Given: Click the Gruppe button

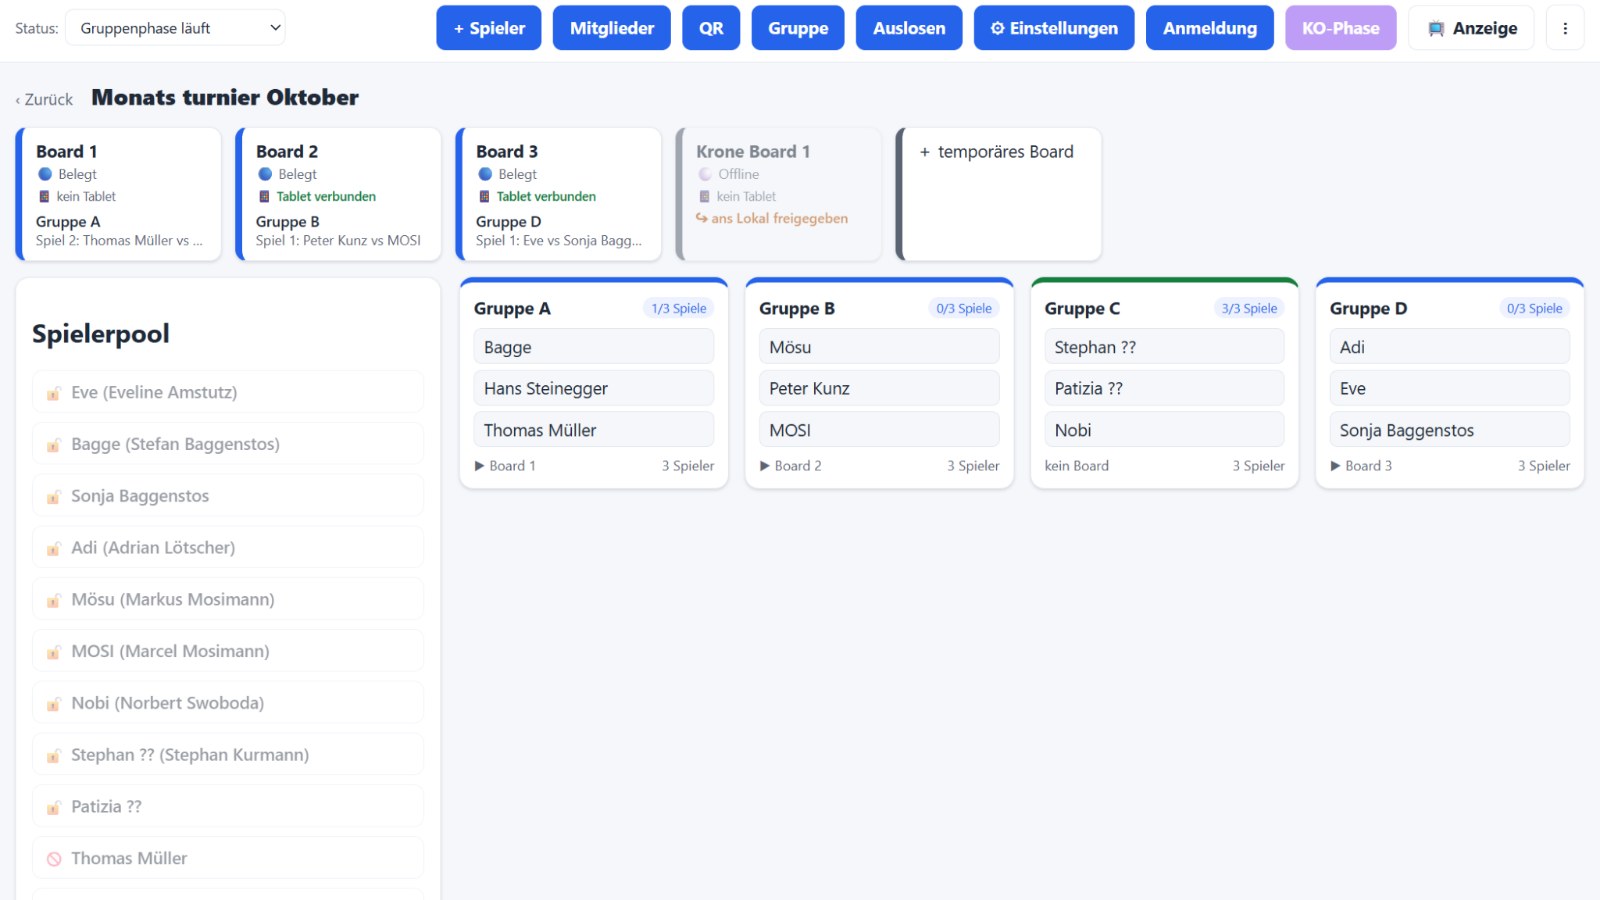Looking at the screenshot, I should click(798, 28).
